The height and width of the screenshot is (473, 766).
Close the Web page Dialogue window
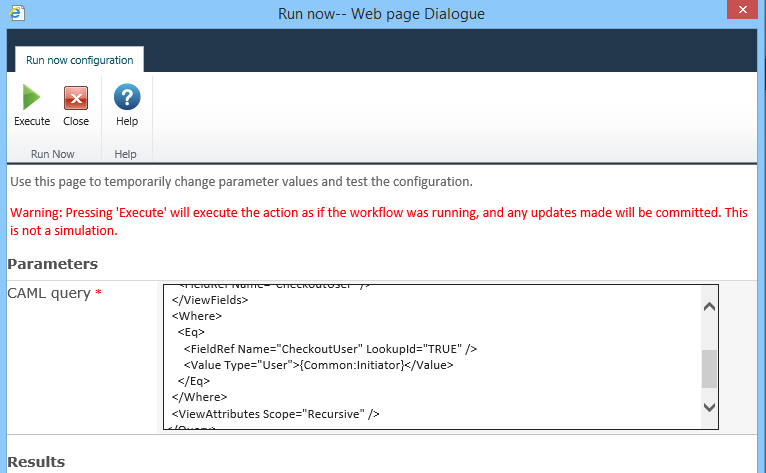point(742,13)
